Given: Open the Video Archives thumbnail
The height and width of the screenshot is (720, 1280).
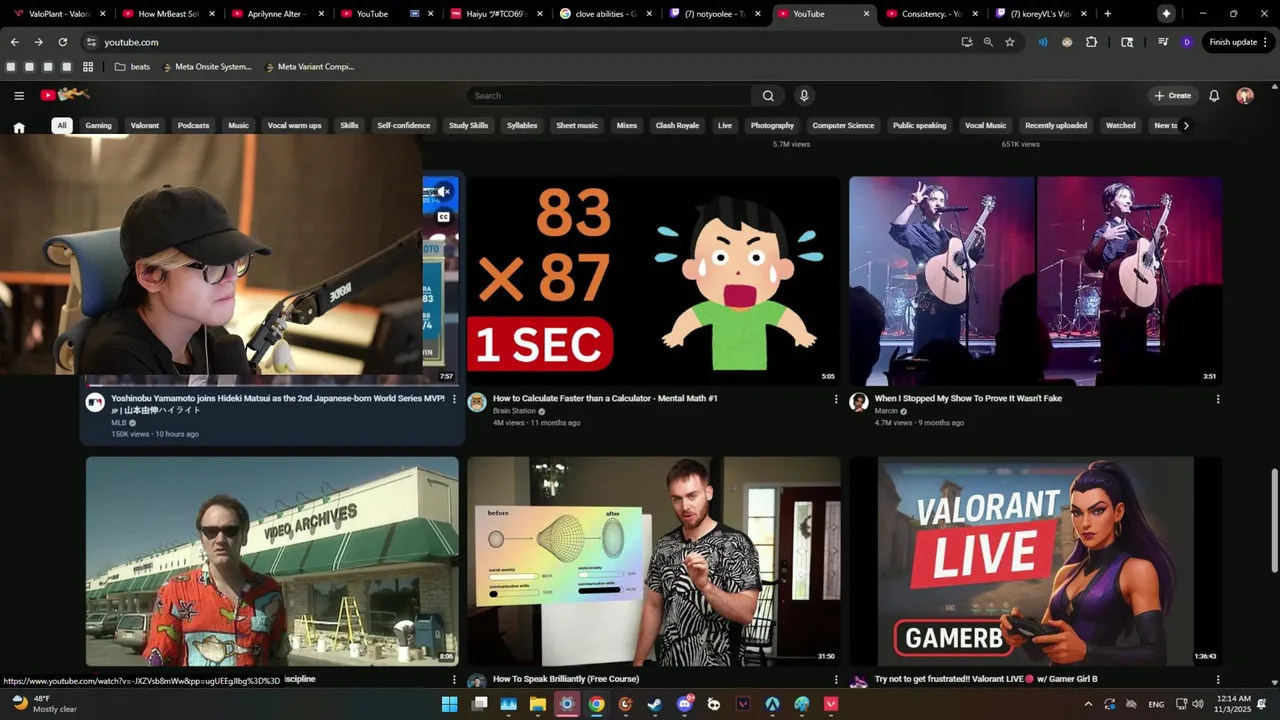Looking at the screenshot, I should pyautogui.click(x=272, y=562).
